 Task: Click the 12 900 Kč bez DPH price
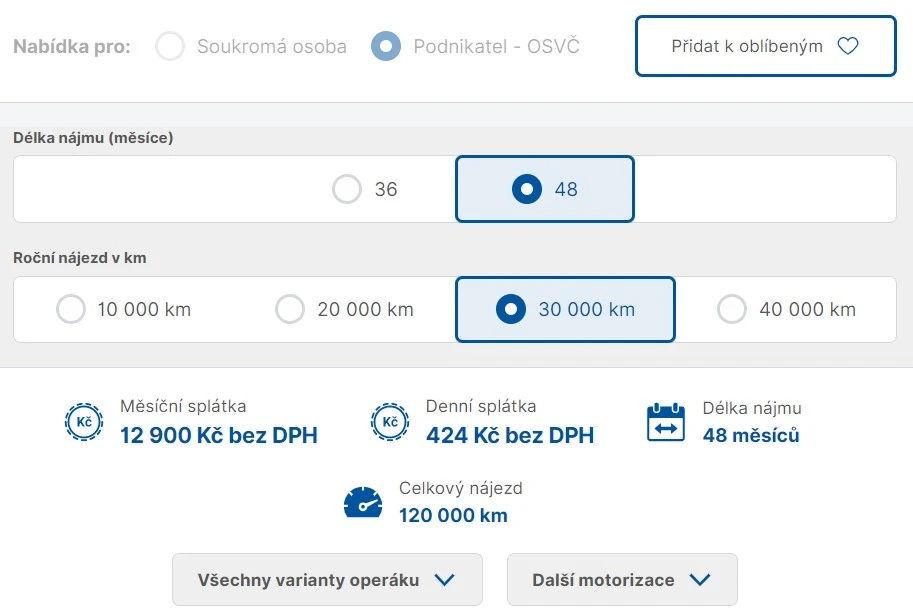[218, 436]
